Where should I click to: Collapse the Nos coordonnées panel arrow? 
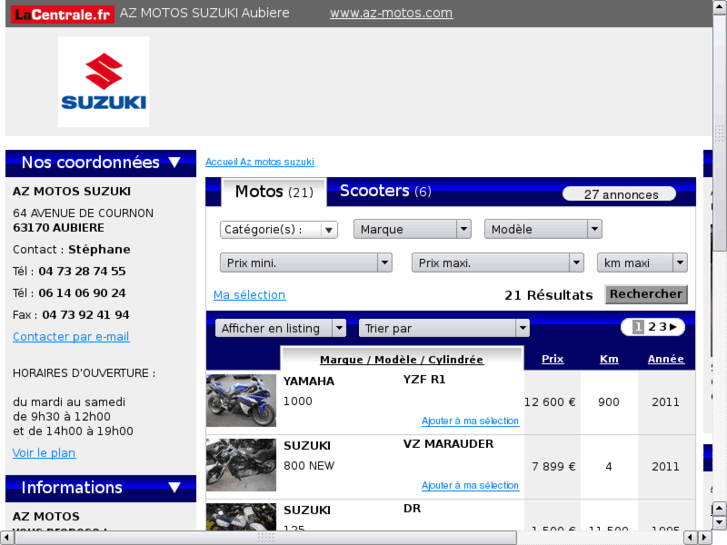pyautogui.click(x=175, y=162)
